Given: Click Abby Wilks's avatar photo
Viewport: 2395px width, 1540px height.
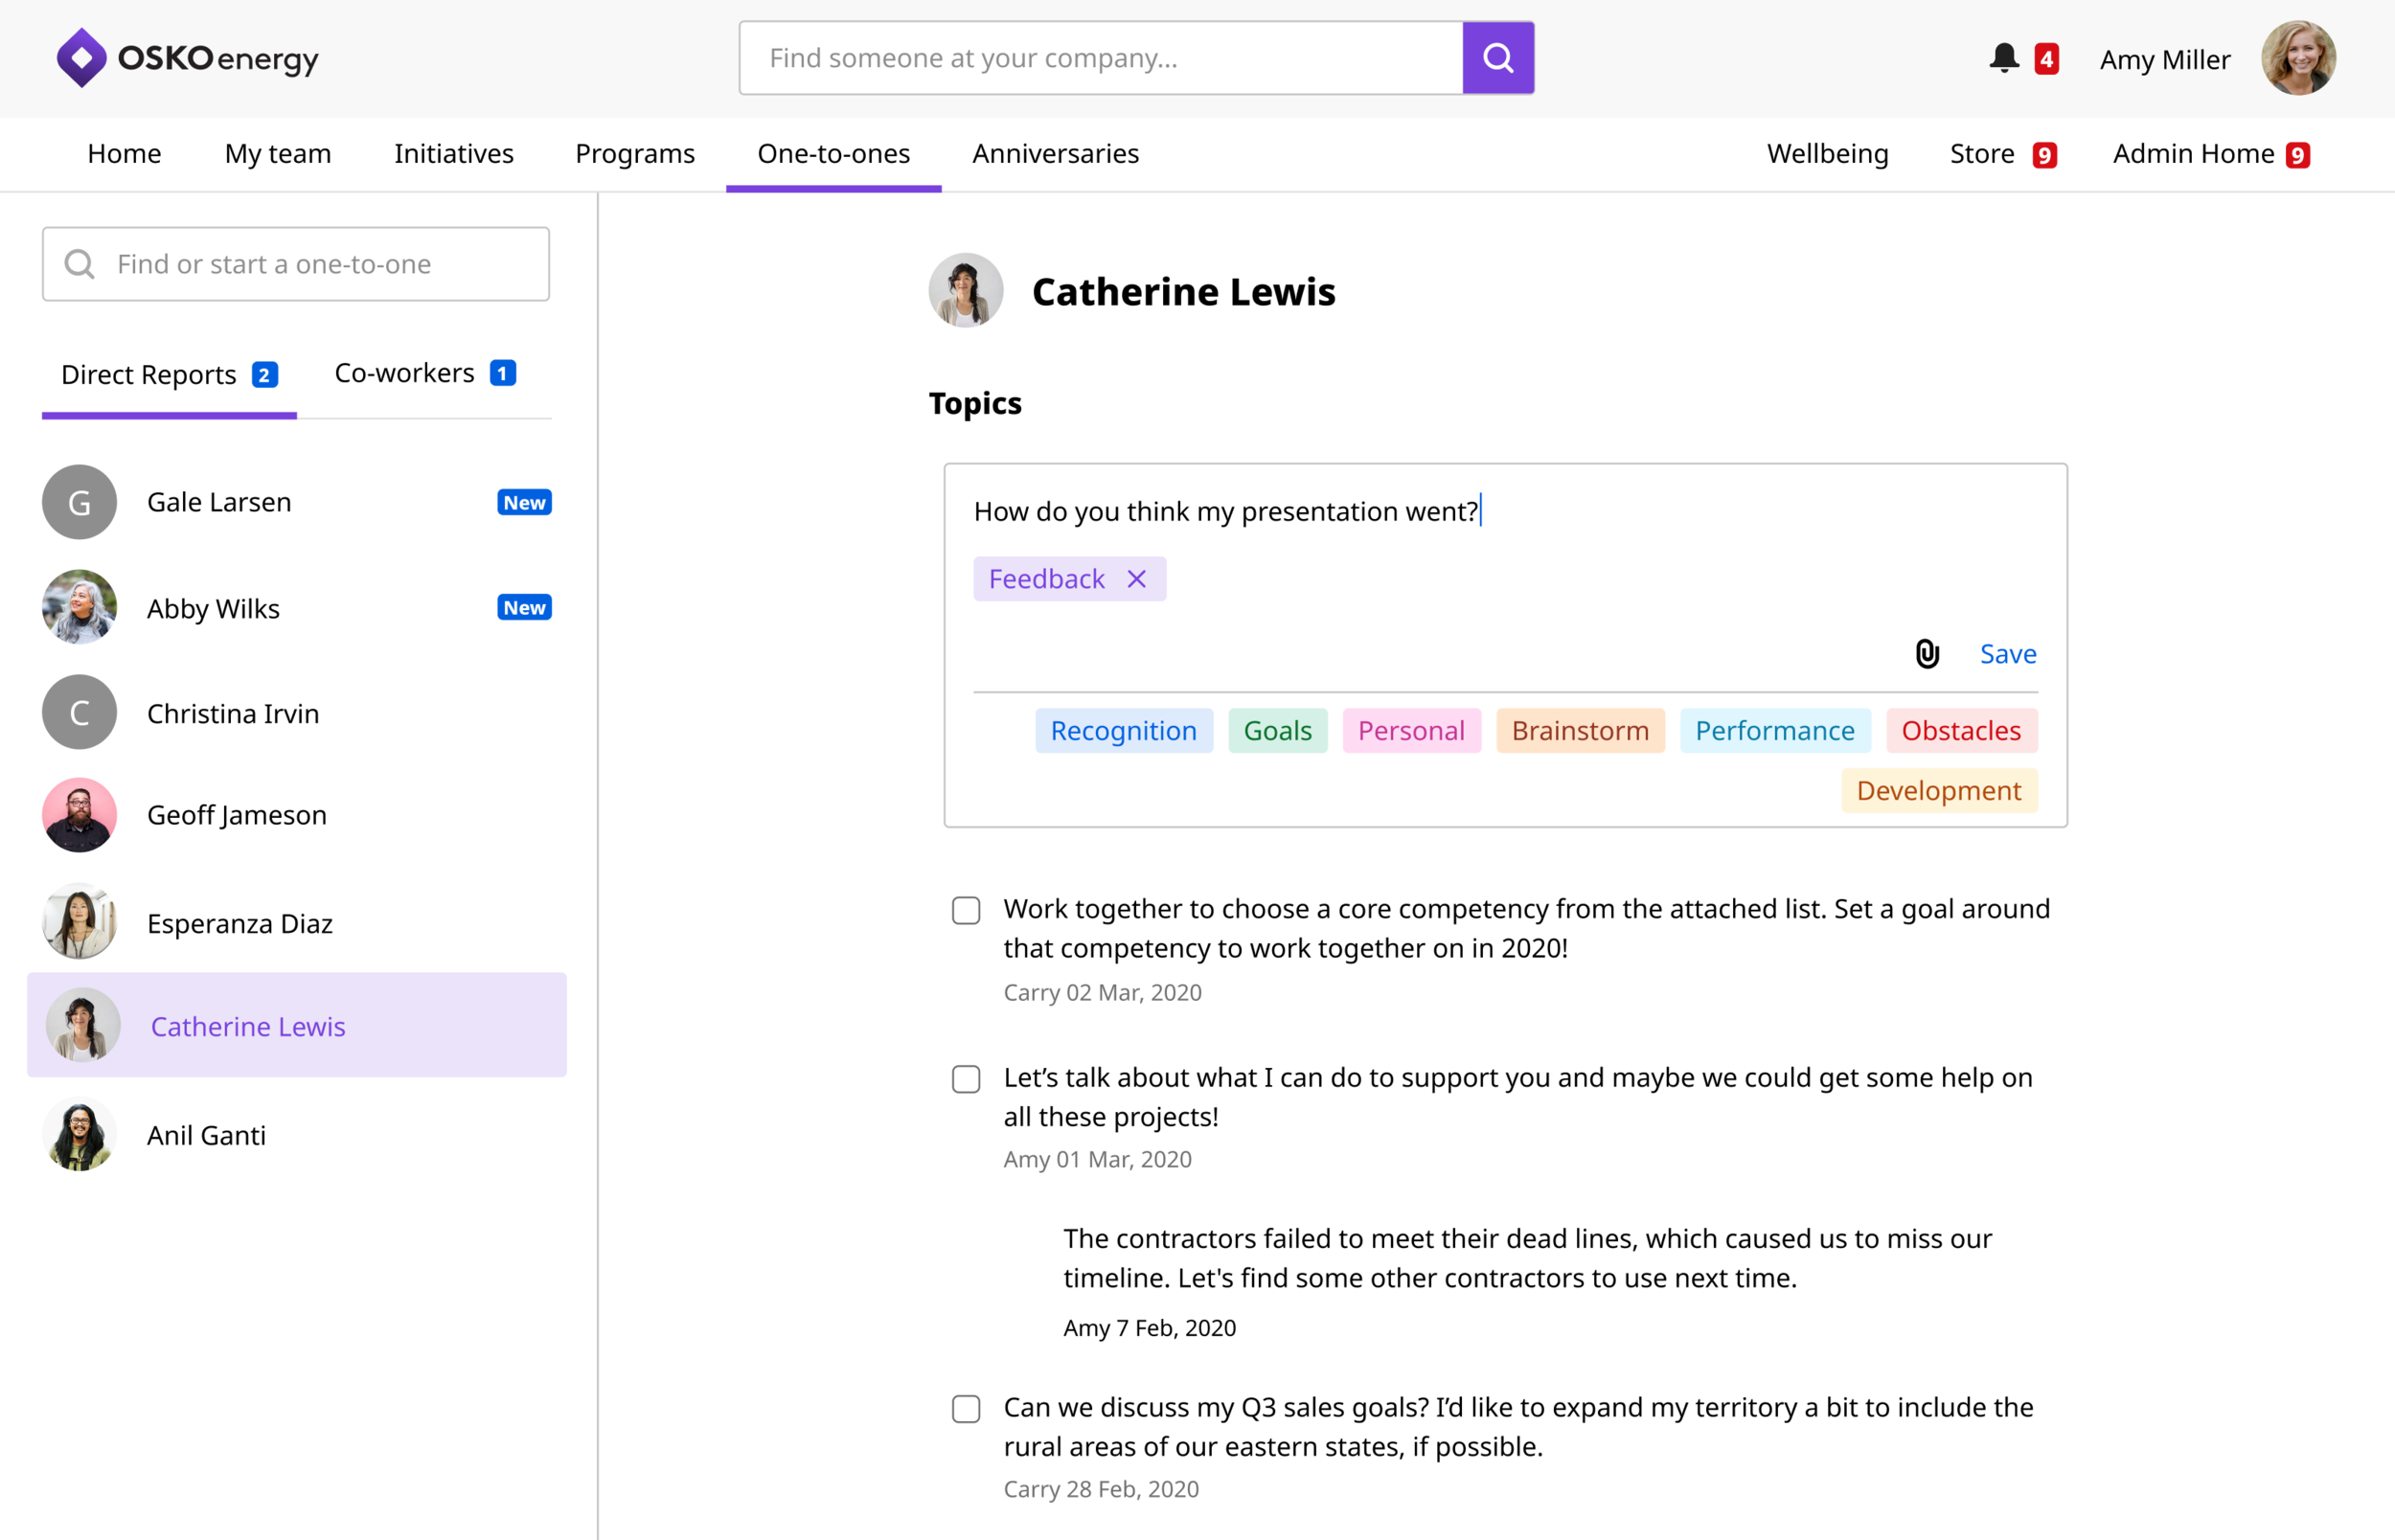Looking at the screenshot, I should coord(79,607).
